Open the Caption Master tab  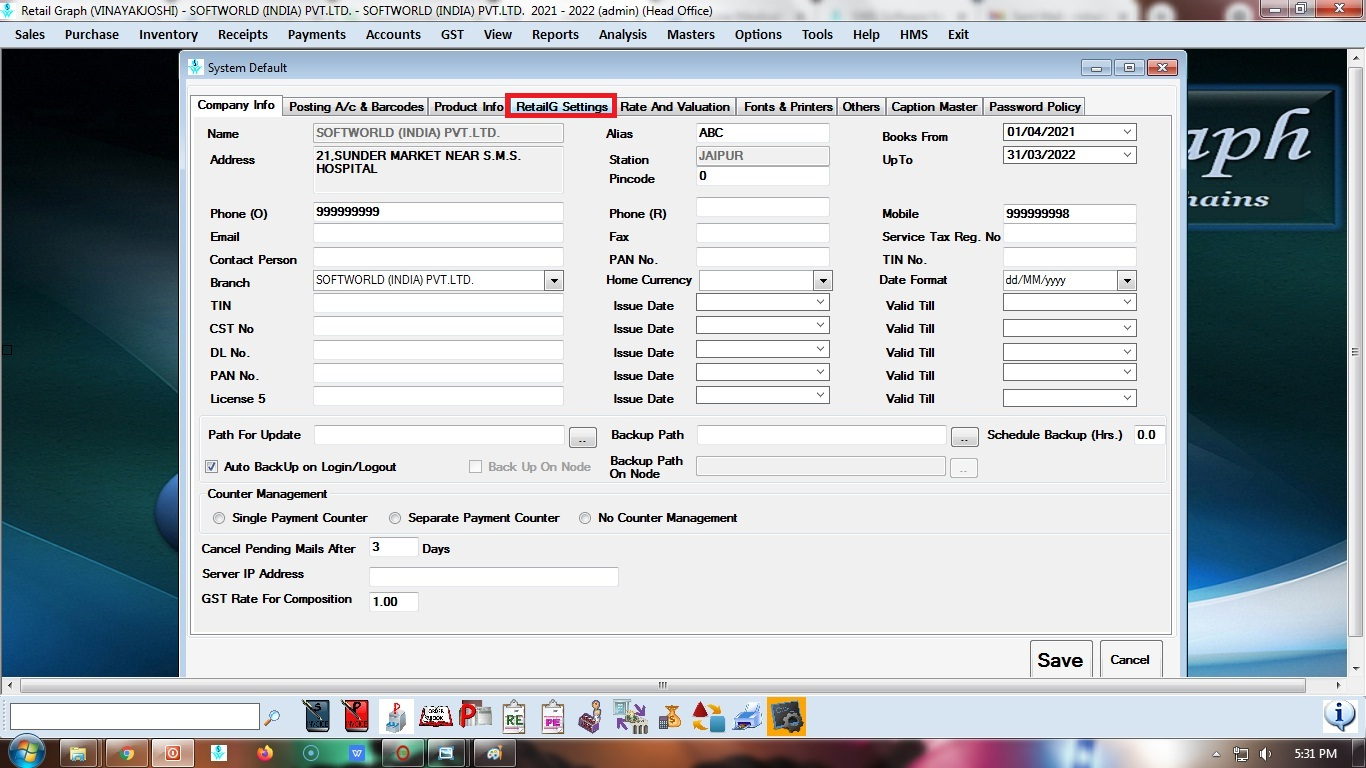[x=934, y=106]
